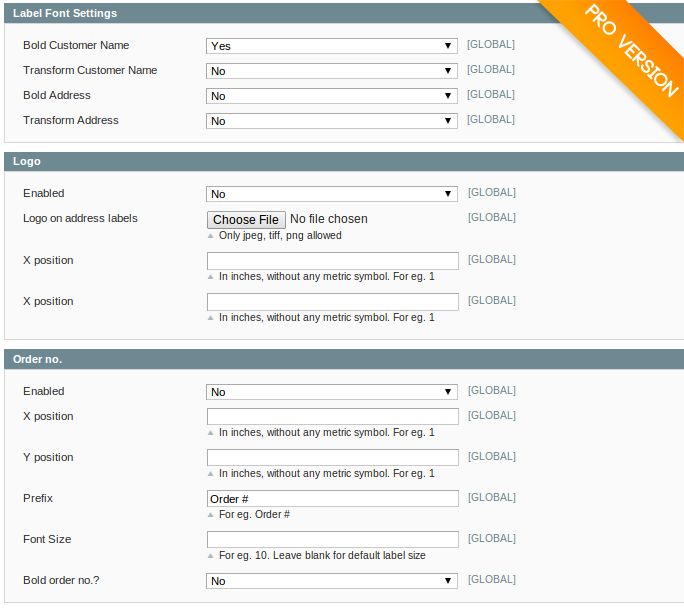Click the first Logo X position field
684x610 pixels.
tap(332, 261)
